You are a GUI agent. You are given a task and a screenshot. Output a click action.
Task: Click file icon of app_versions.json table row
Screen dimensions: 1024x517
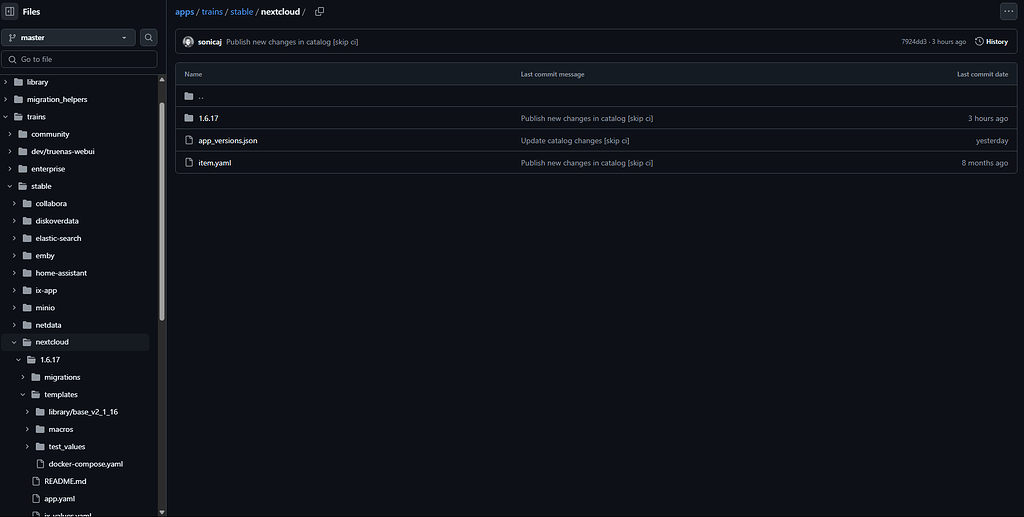[x=189, y=140]
